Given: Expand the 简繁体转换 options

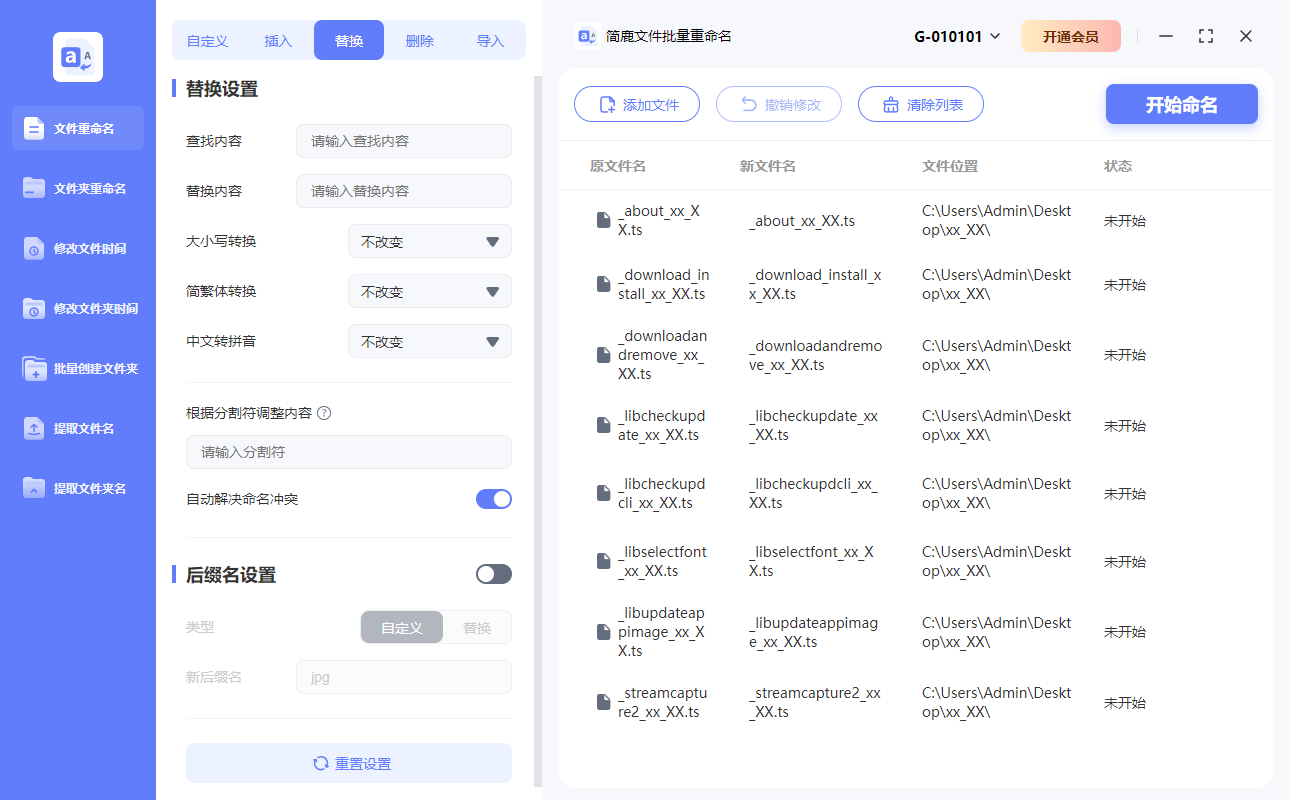Looking at the screenshot, I should (429, 291).
